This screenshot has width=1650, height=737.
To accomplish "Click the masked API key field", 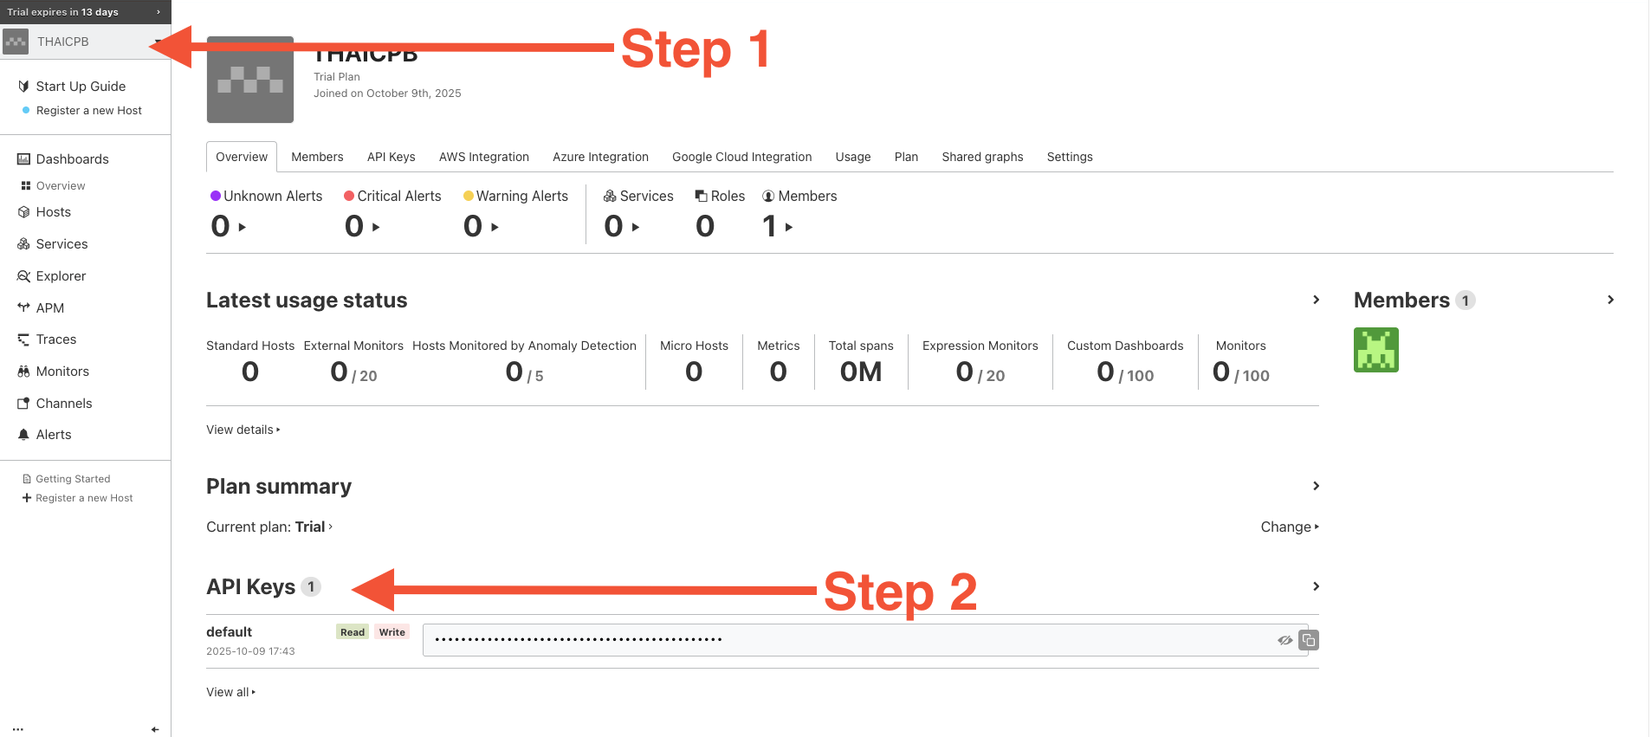I will pos(850,640).
